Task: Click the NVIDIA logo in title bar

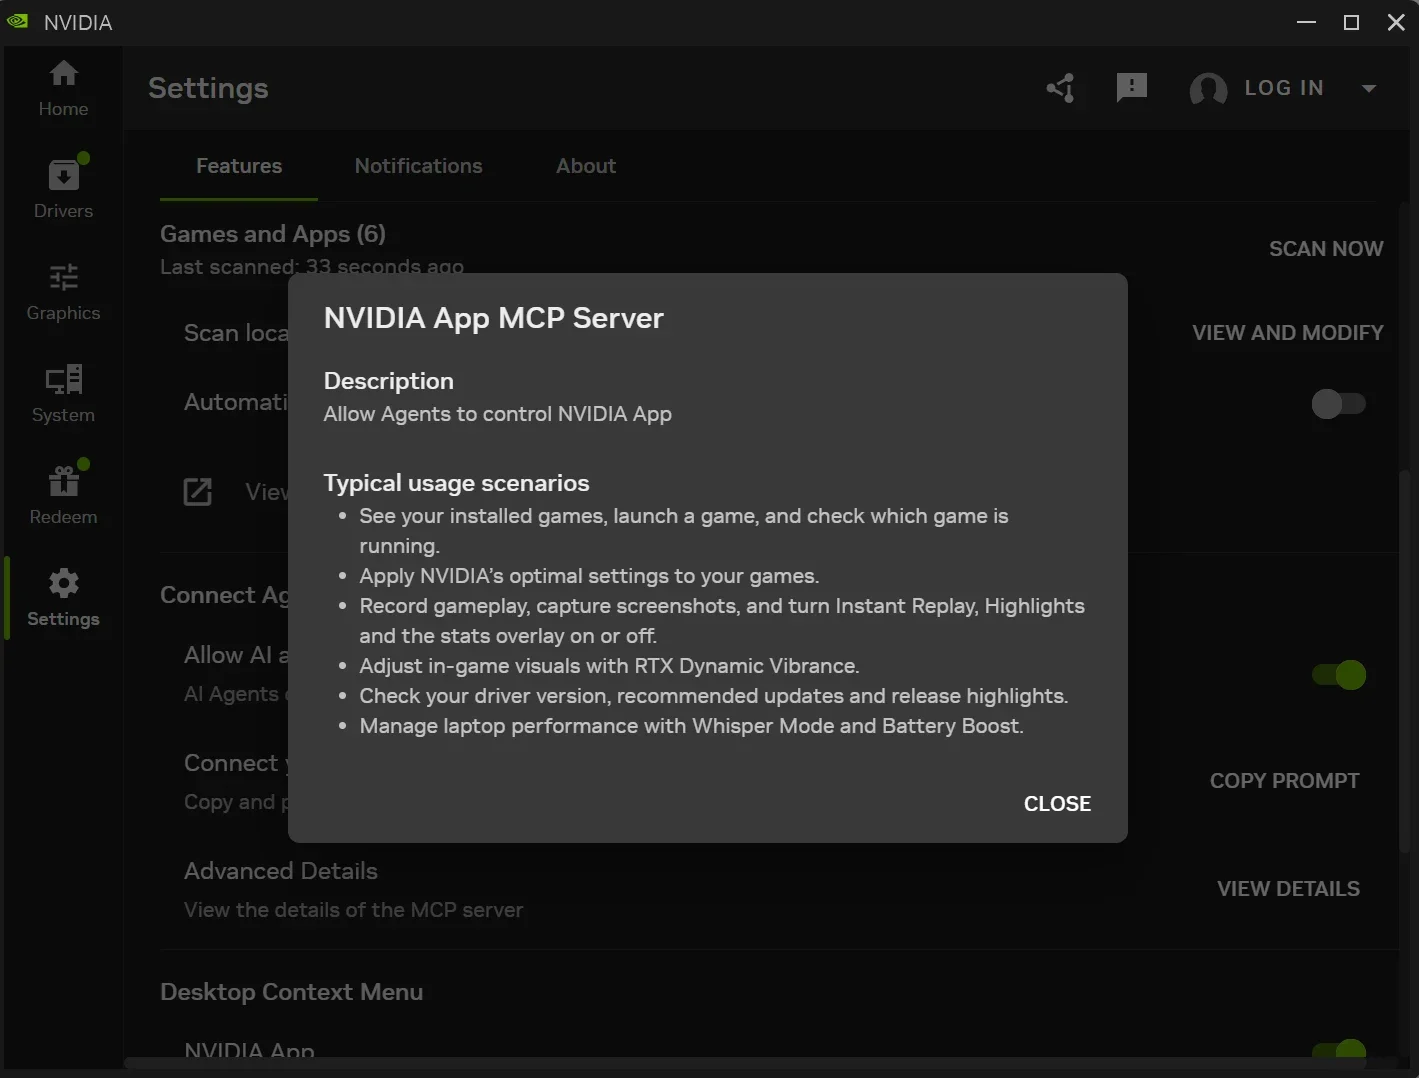Action: pyautogui.click(x=17, y=22)
